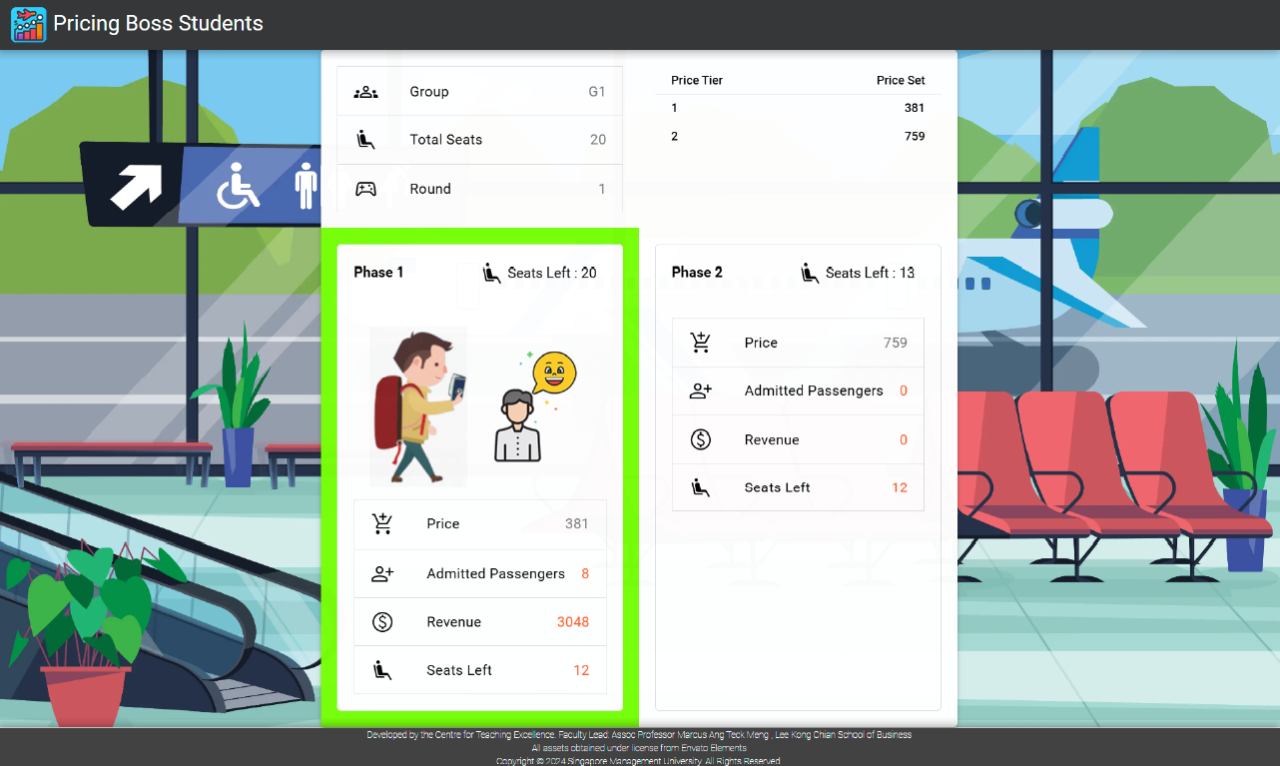Click the Group label

point(429,92)
